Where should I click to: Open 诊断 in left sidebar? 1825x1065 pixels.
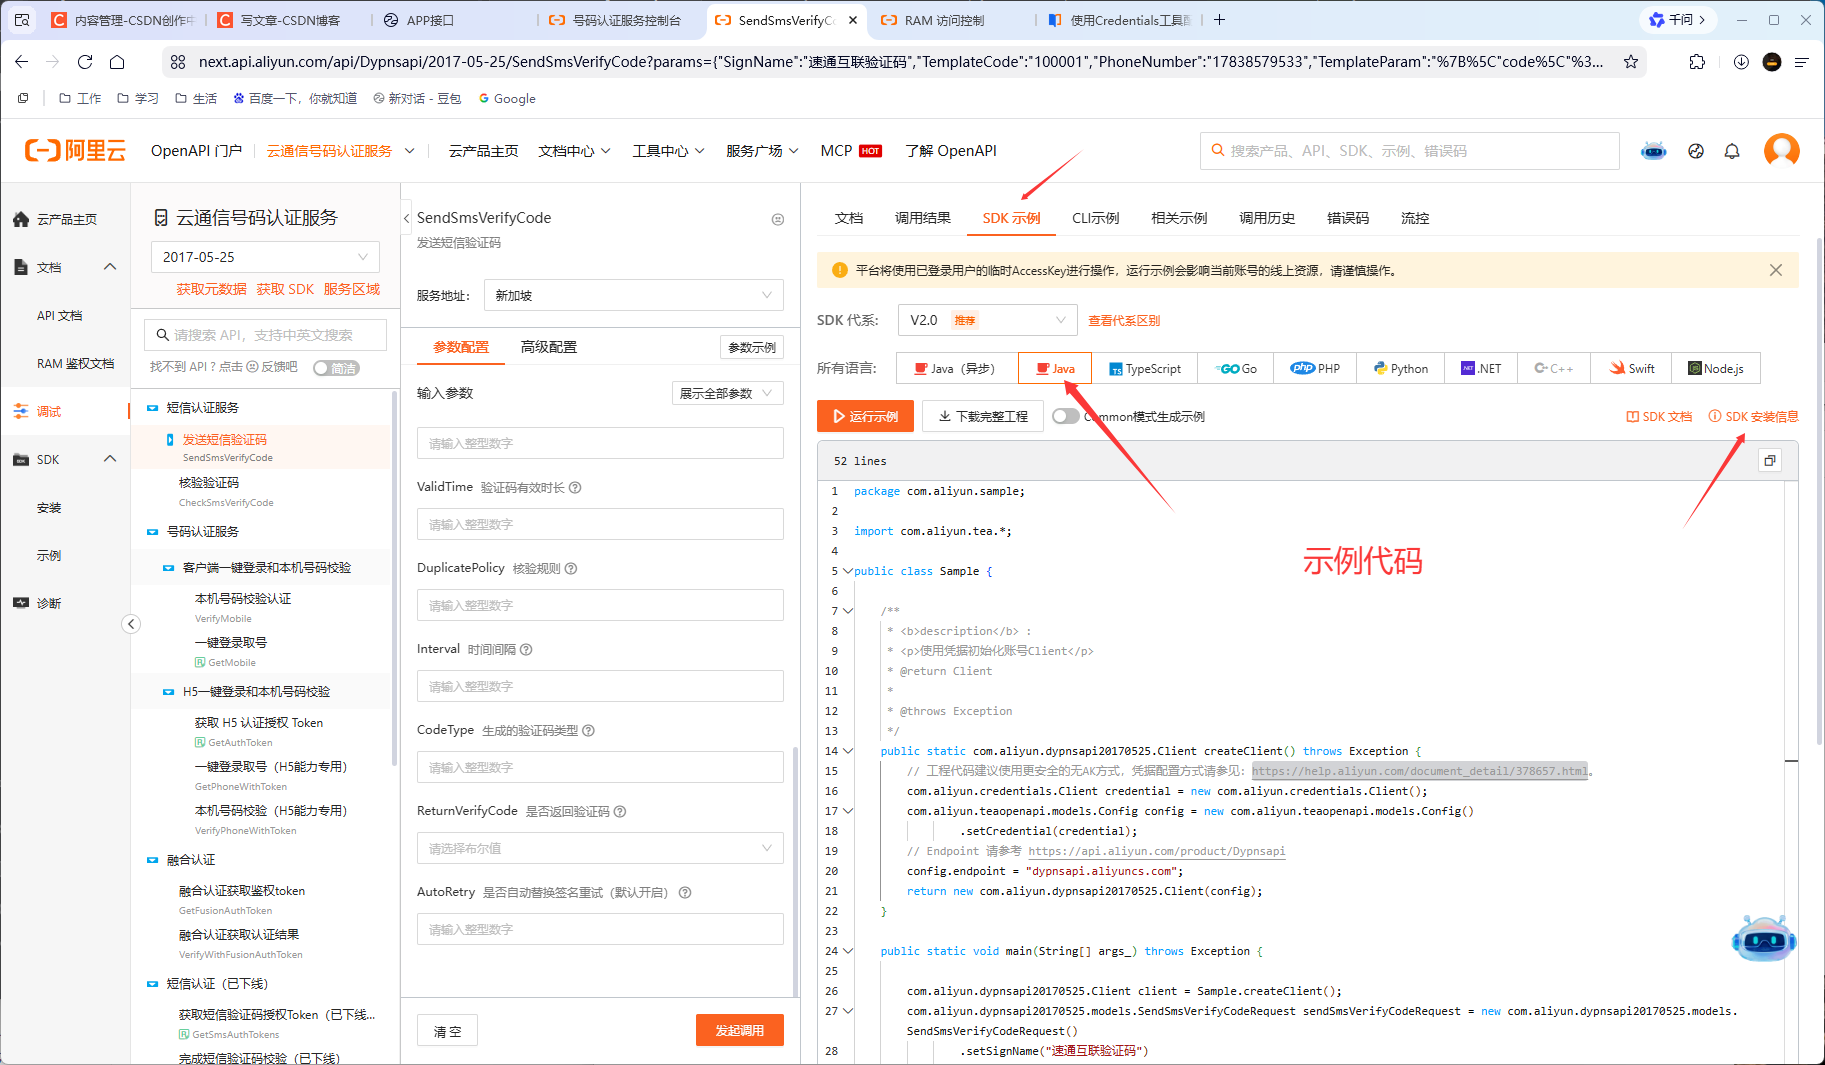click(48, 603)
